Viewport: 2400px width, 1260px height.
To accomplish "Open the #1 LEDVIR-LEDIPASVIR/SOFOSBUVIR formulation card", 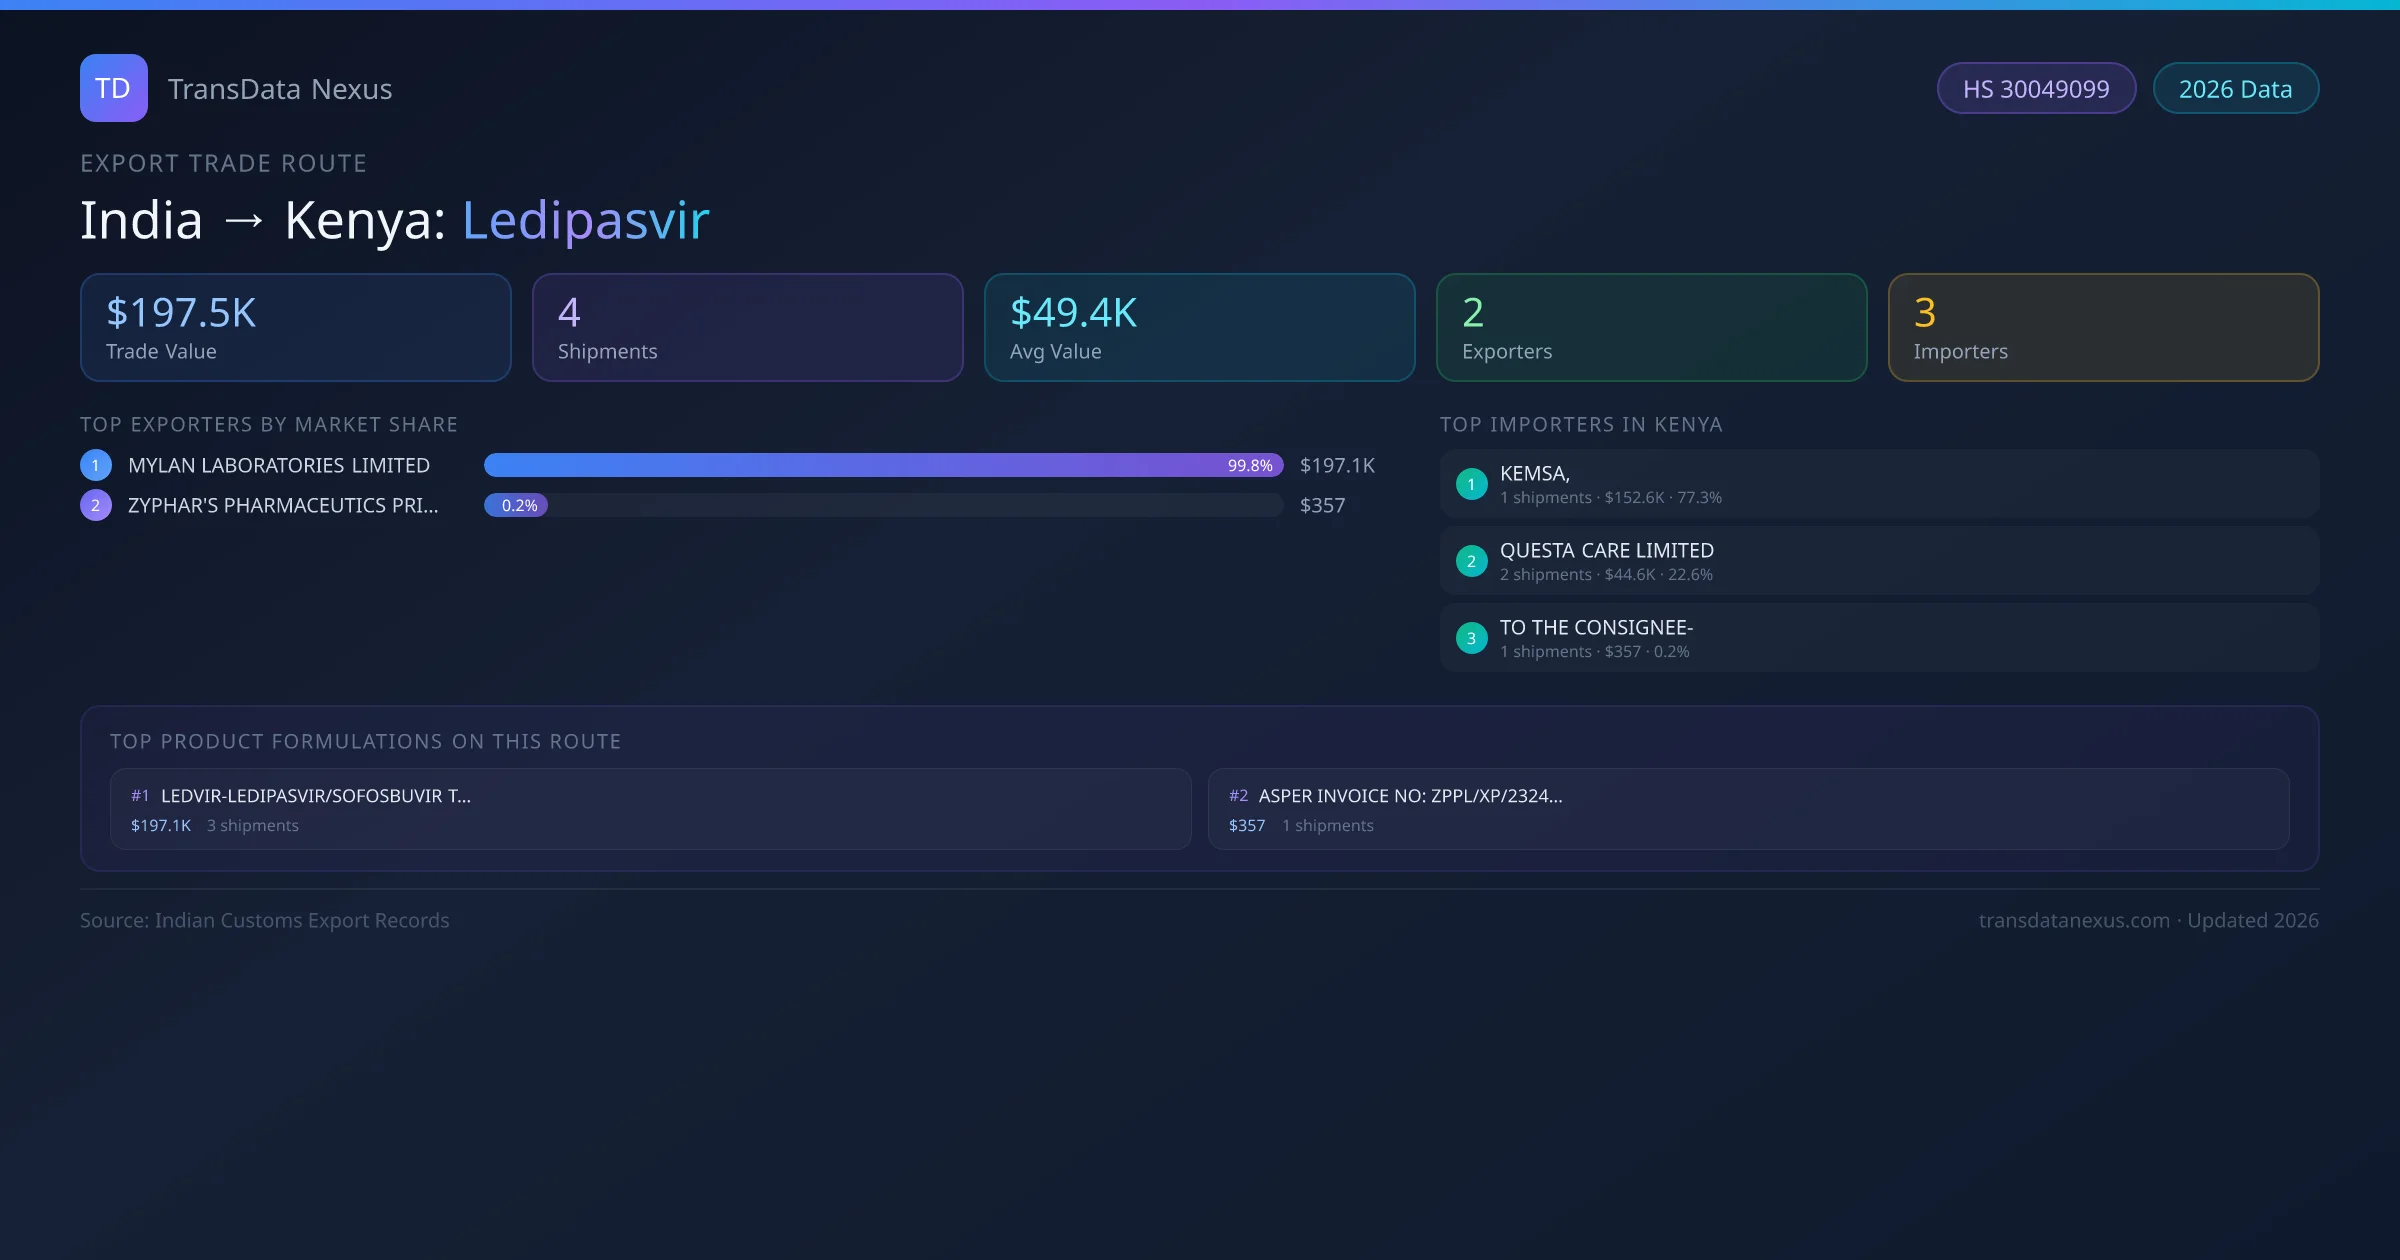I will [650, 809].
